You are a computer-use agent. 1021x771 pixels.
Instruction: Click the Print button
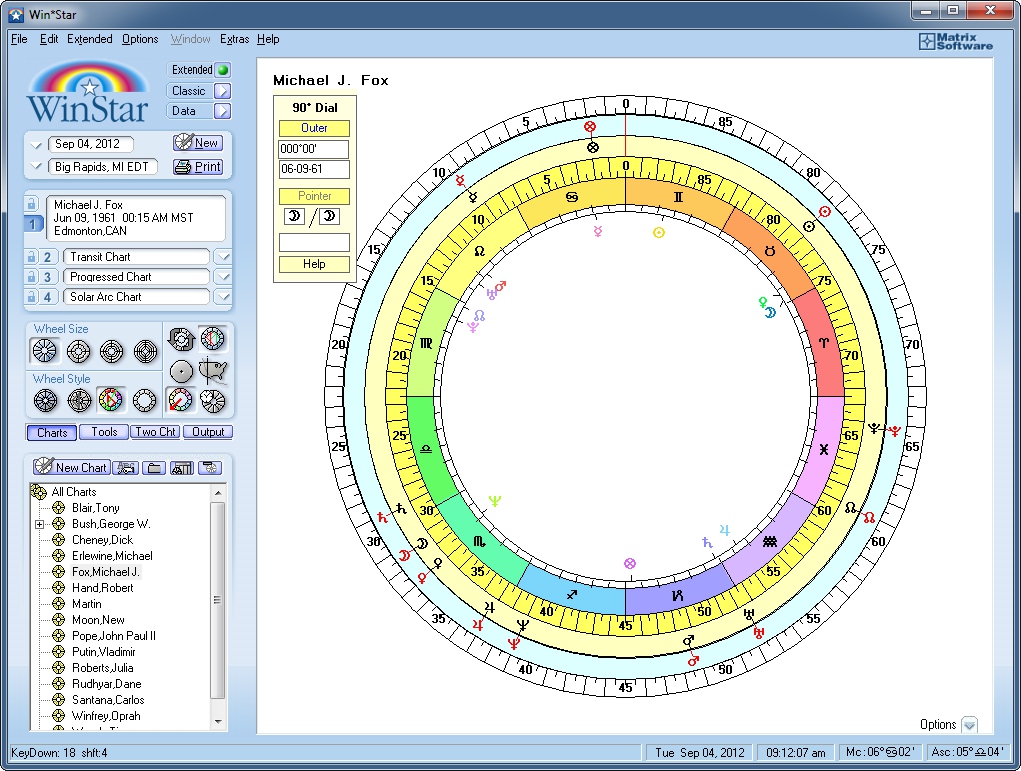(198, 167)
